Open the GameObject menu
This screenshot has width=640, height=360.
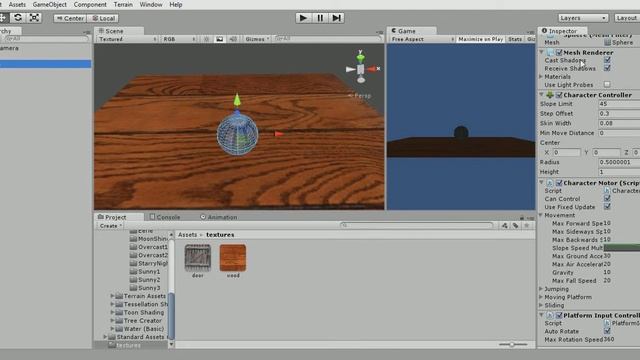(49, 4)
